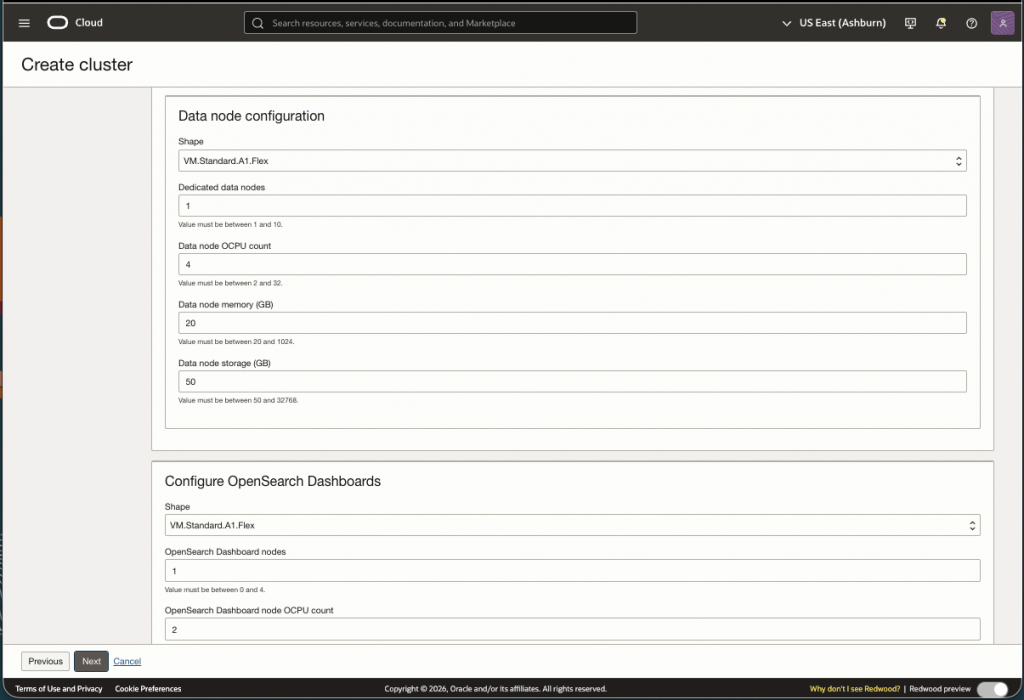Click the Data node OCPU count field
Screen dimensions: 1024x700
coord(572,264)
